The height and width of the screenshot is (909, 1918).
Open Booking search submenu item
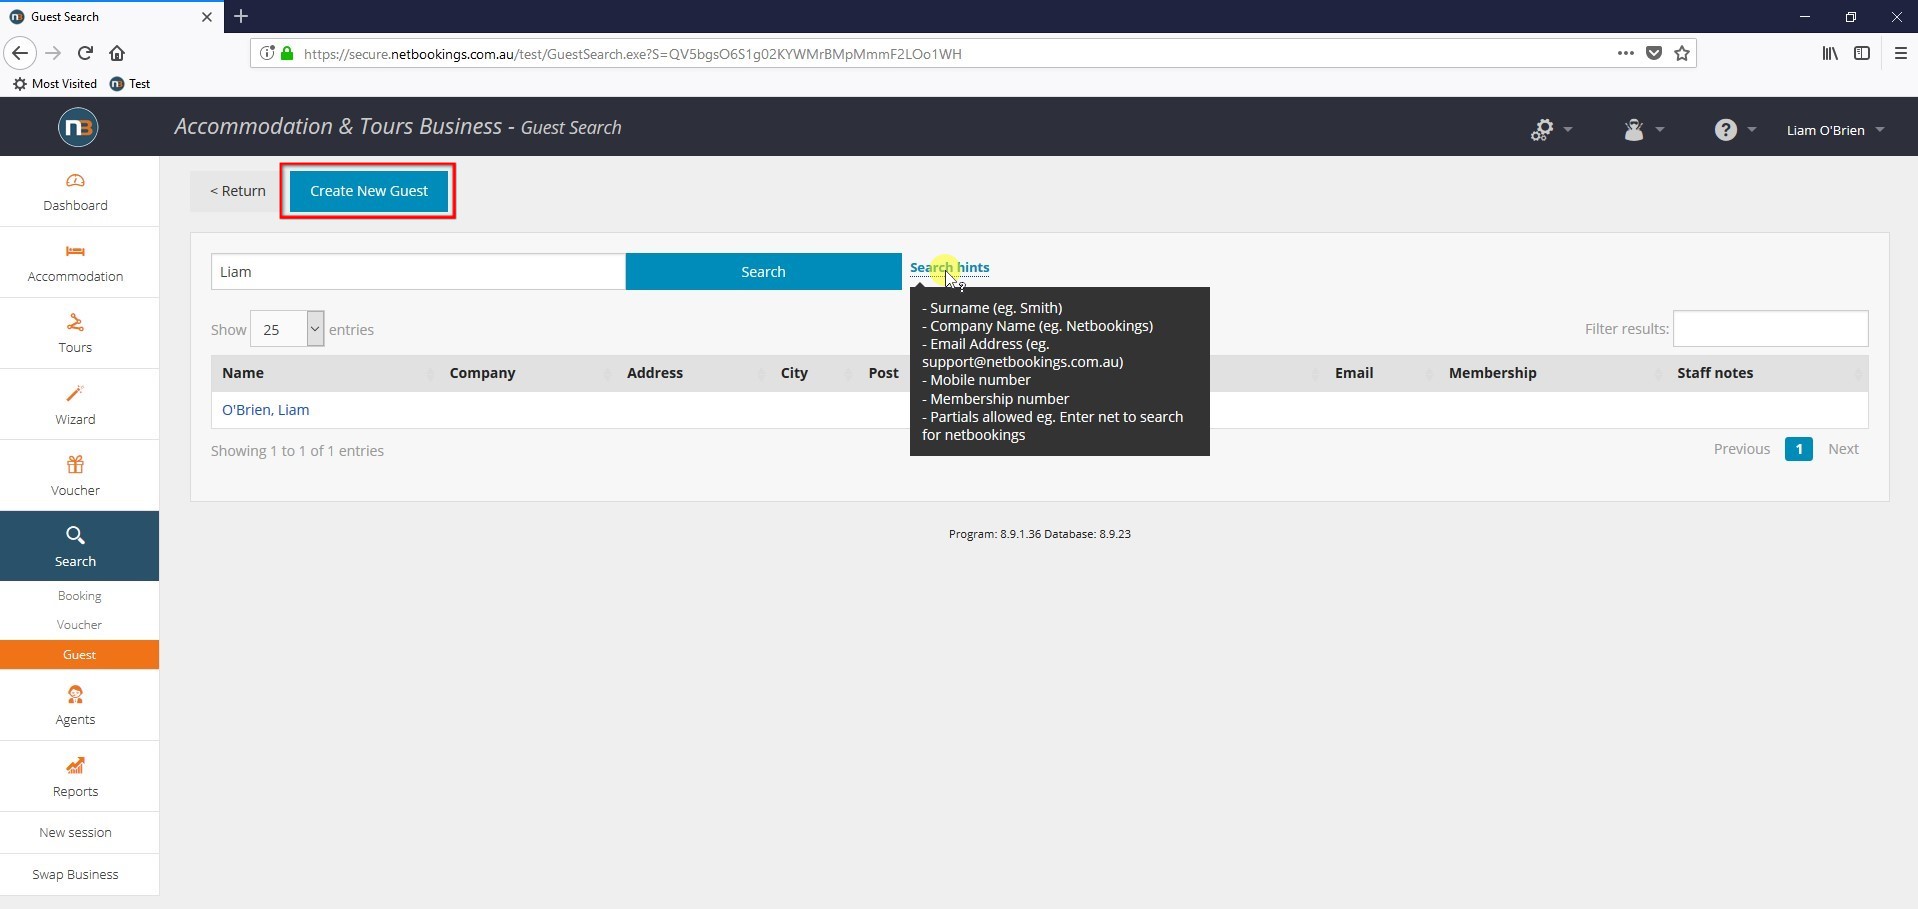coord(79,596)
